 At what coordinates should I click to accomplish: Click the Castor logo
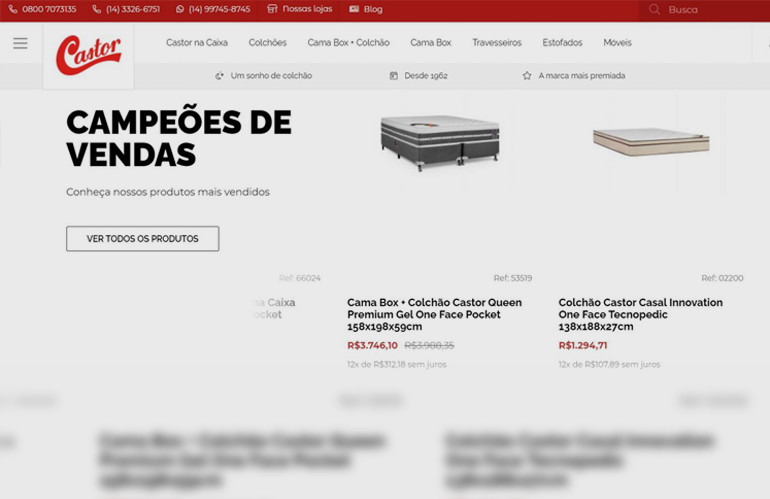click(88, 54)
